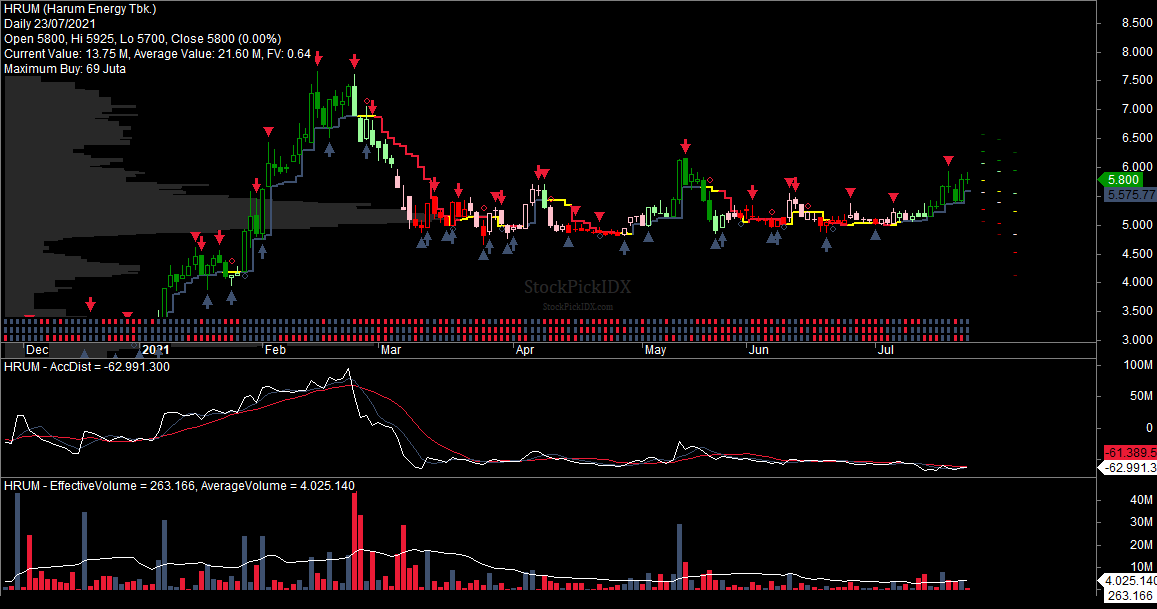Click the Mar label on the time axis

coord(391,350)
